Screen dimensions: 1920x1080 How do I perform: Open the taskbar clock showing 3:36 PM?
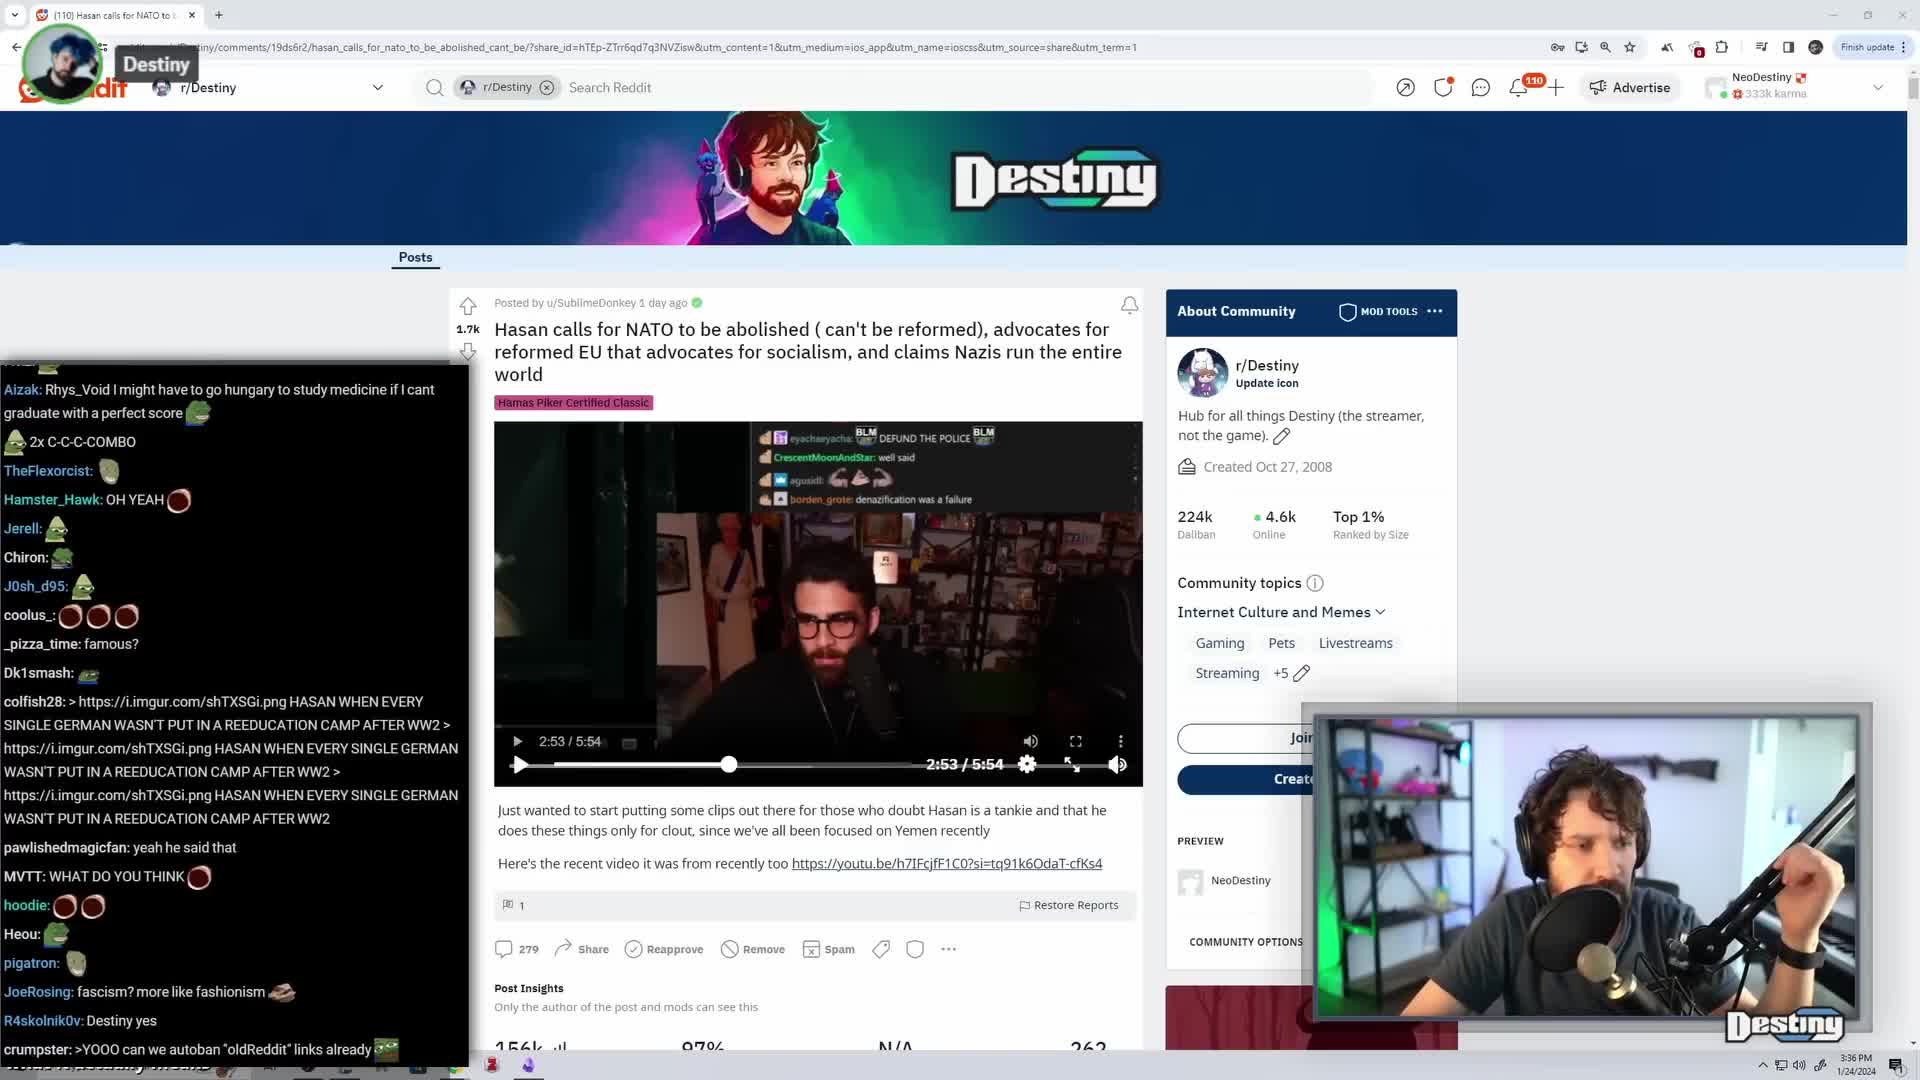1856,1064
